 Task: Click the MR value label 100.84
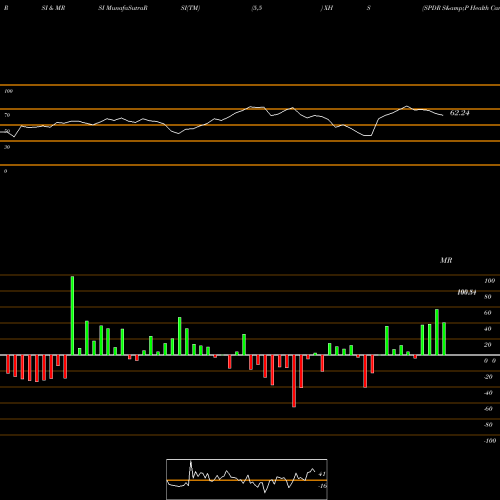[x=467, y=292]
